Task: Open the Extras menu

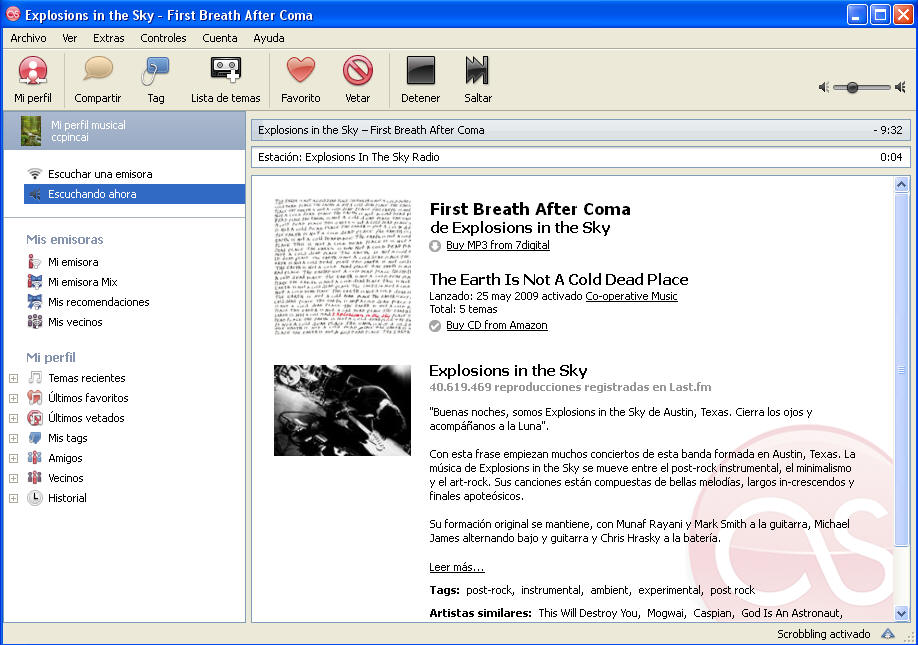Action: (x=108, y=38)
